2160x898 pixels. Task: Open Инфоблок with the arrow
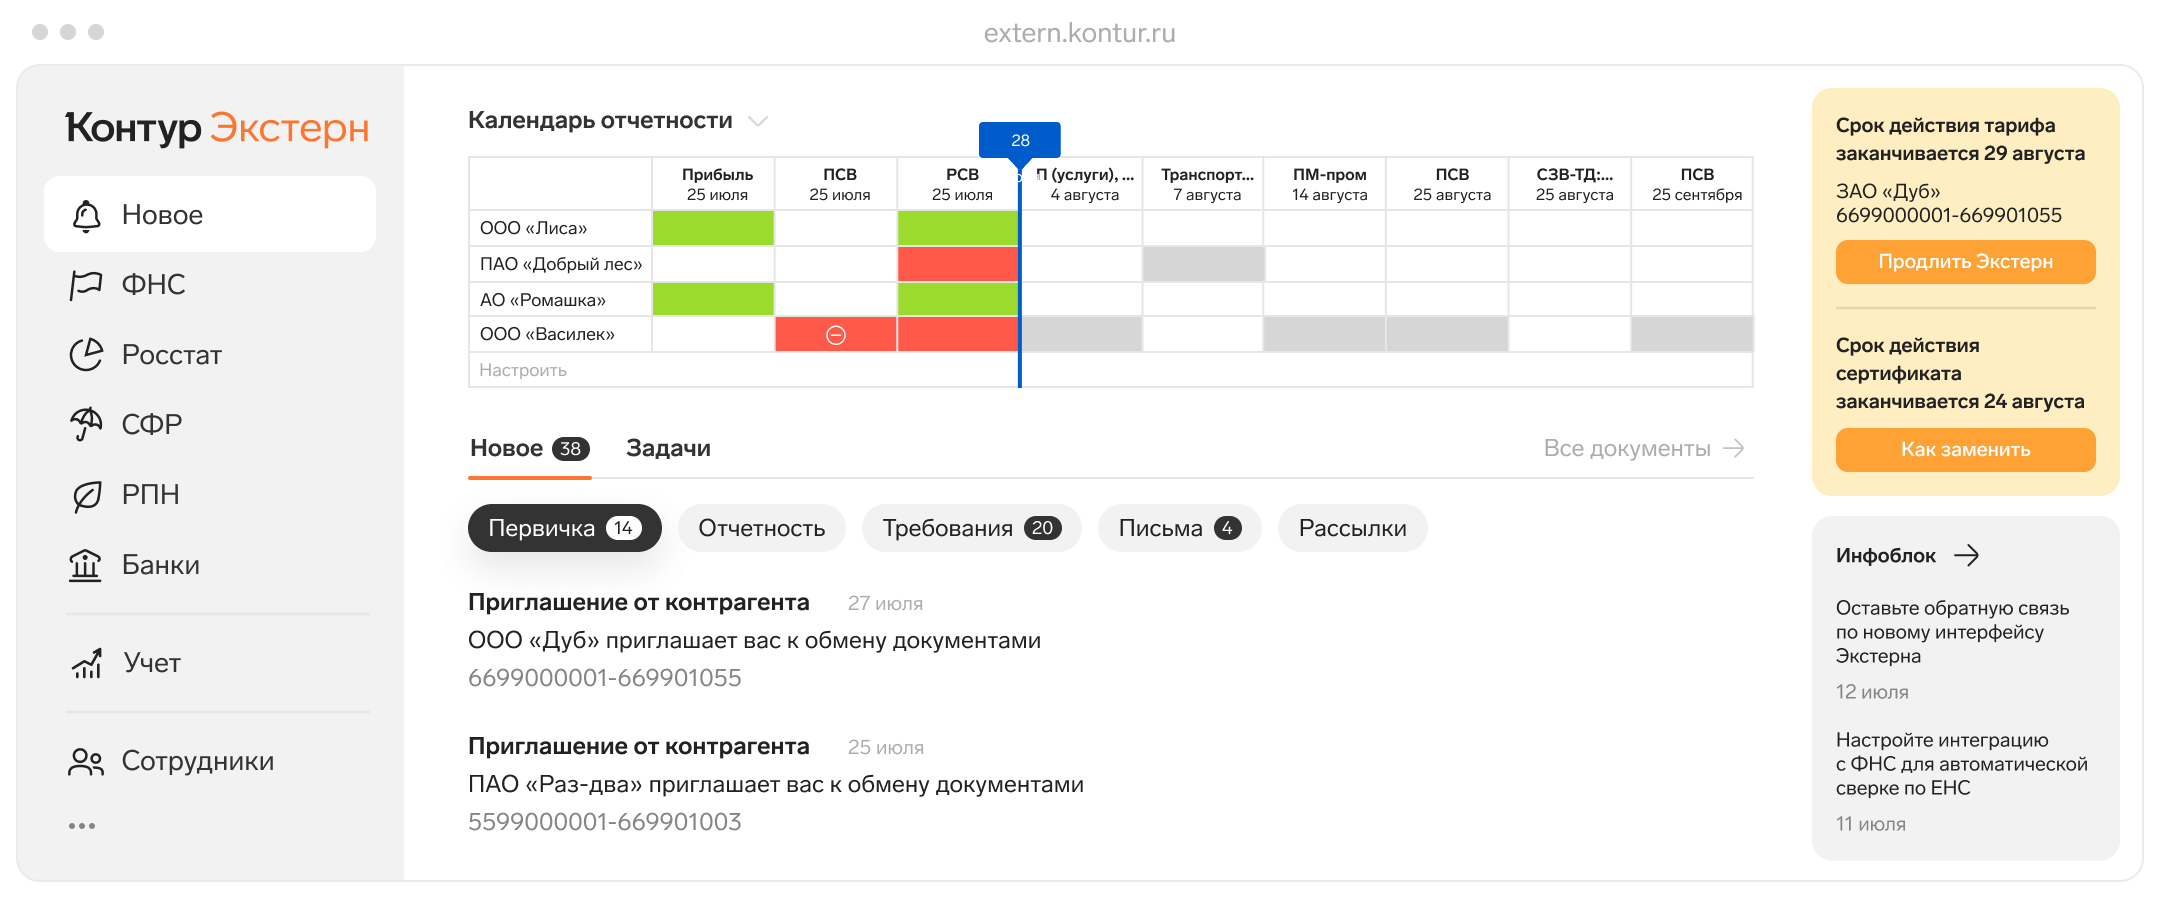click(x=1966, y=556)
